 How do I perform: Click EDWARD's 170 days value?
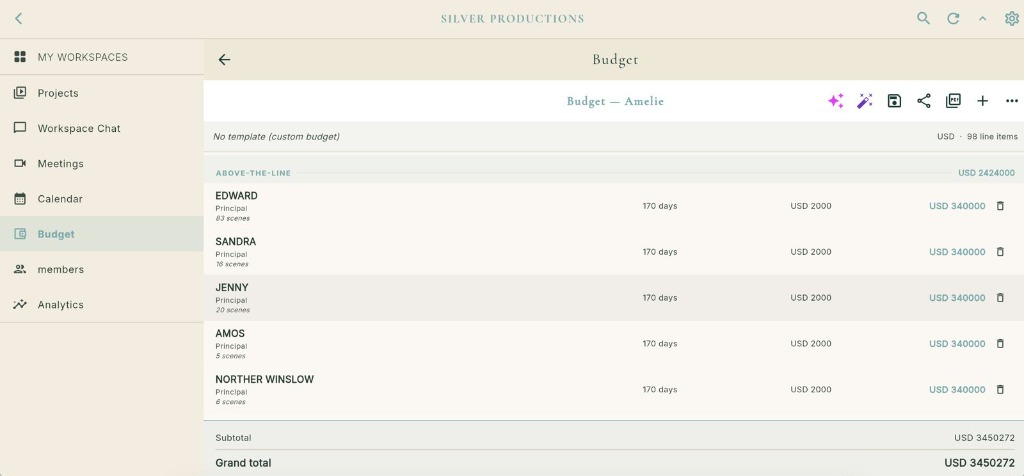tap(660, 206)
